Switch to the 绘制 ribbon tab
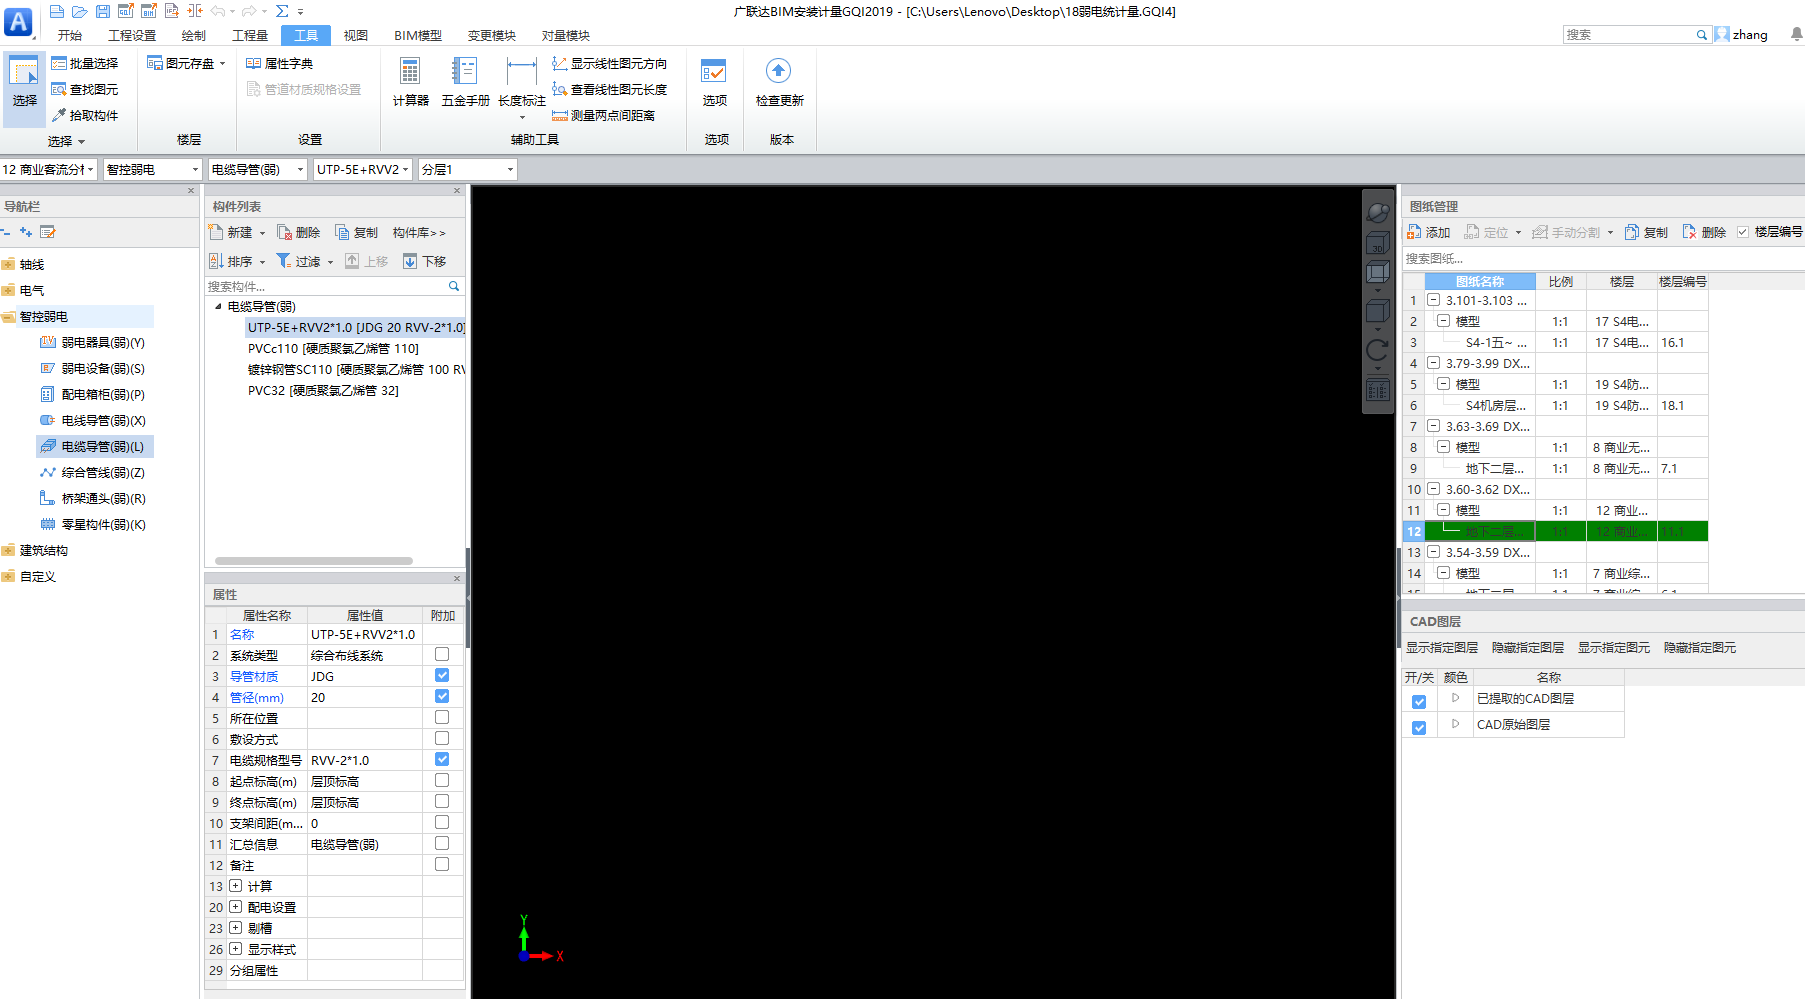1805x999 pixels. tap(194, 35)
